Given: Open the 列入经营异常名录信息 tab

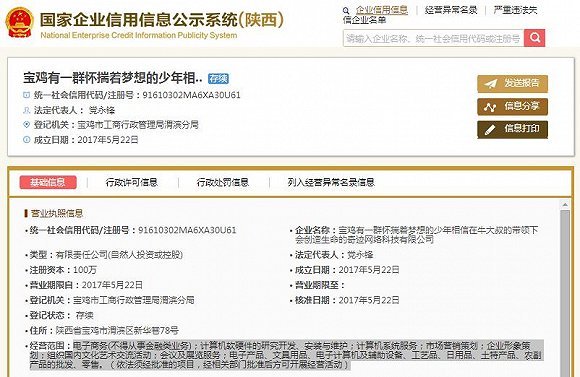Looking at the screenshot, I should click(x=331, y=182).
